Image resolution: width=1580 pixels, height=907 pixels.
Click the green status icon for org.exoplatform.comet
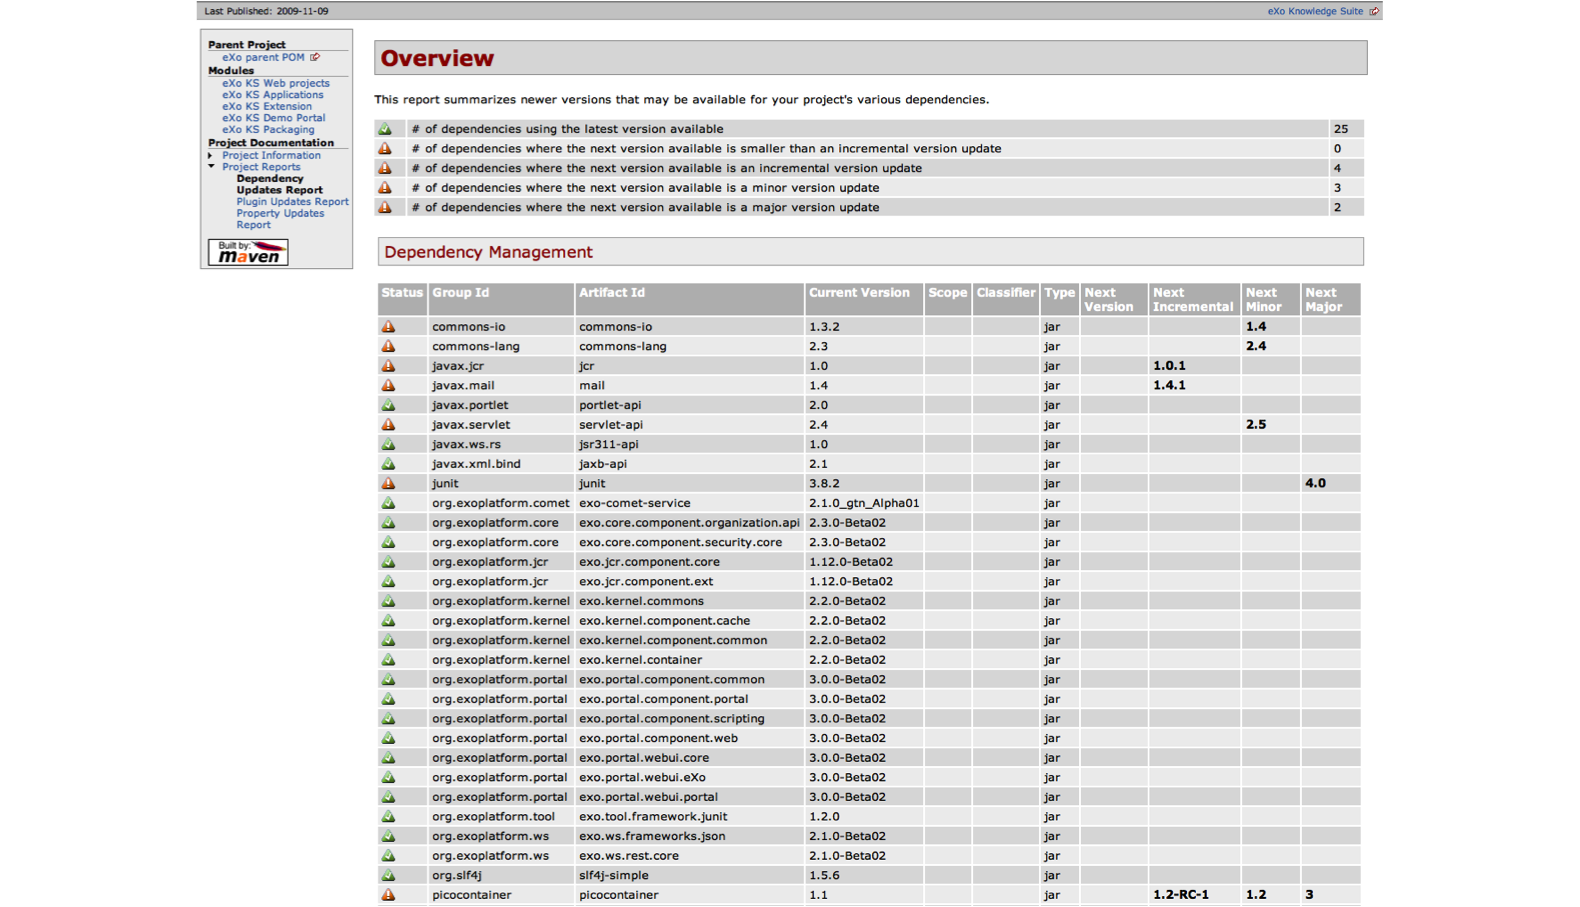(x=388, y=503)
